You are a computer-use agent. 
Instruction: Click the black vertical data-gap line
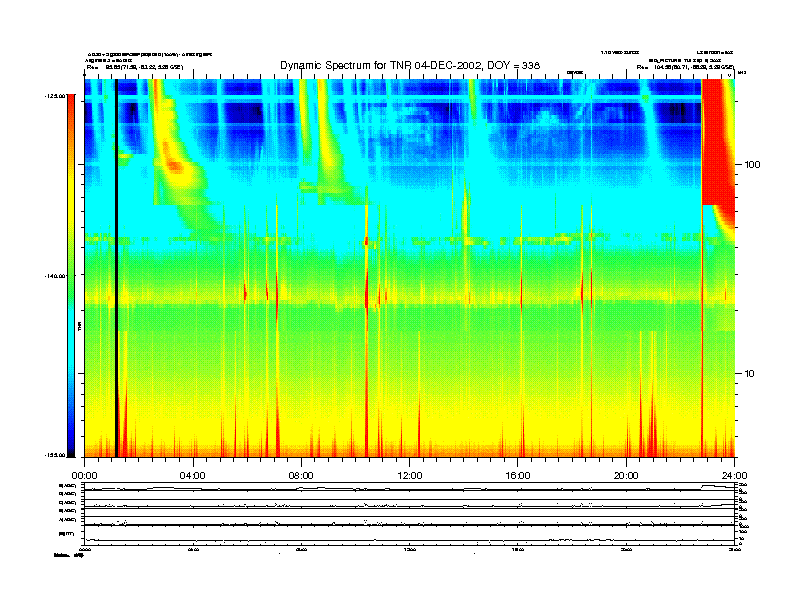point(116,268)
